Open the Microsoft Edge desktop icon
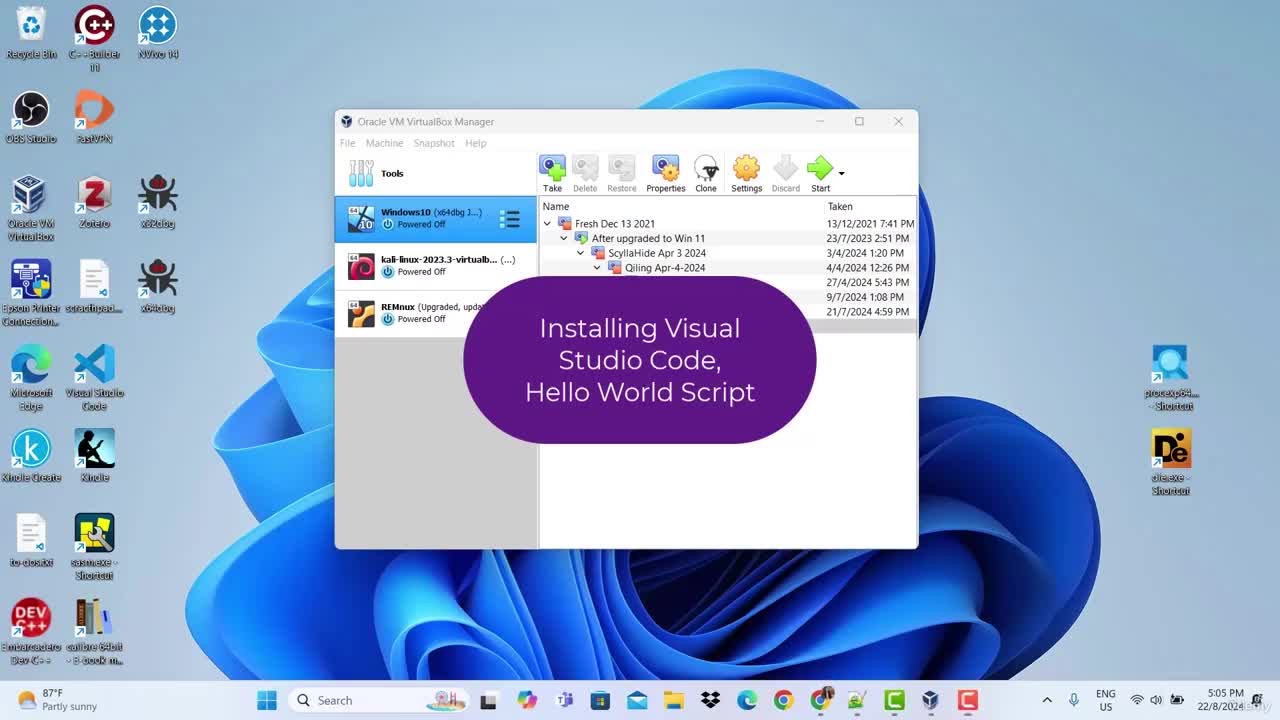Viewport: 1280px width, 720px height. pyautogui.click(x=31, y=378)
